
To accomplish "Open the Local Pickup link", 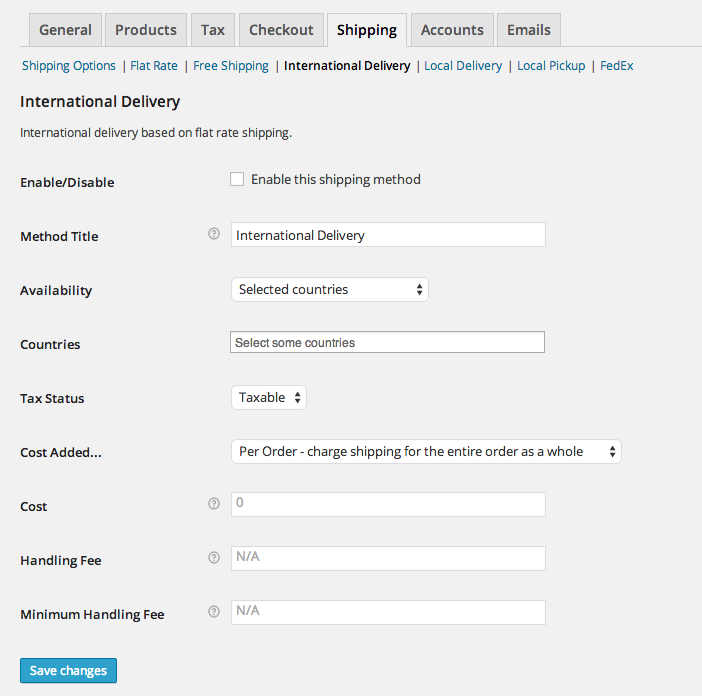I will [x=551, y=66].
